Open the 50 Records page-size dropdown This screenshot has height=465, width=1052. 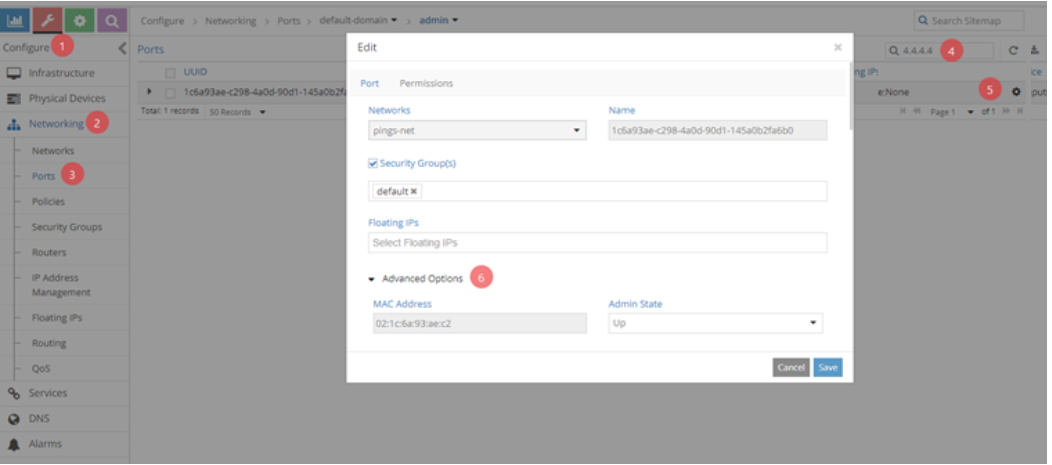pos(237,112)
